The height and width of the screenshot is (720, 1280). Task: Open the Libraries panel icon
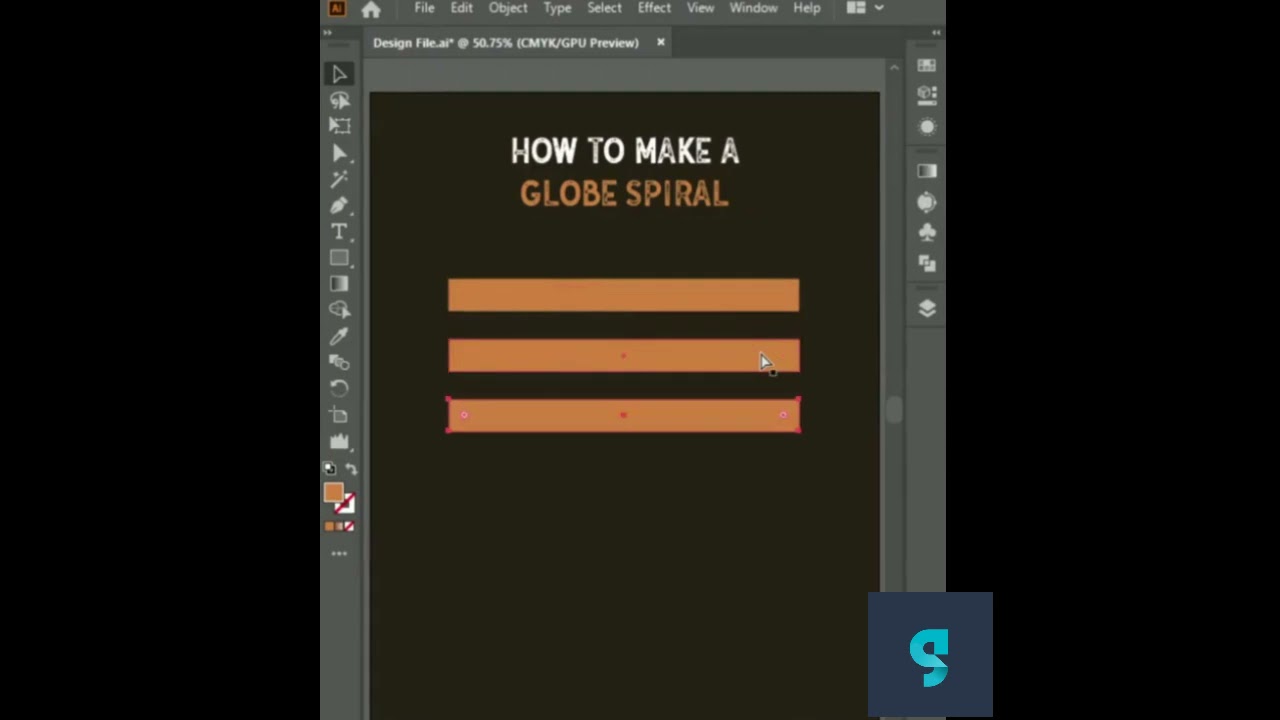point(926,94)
